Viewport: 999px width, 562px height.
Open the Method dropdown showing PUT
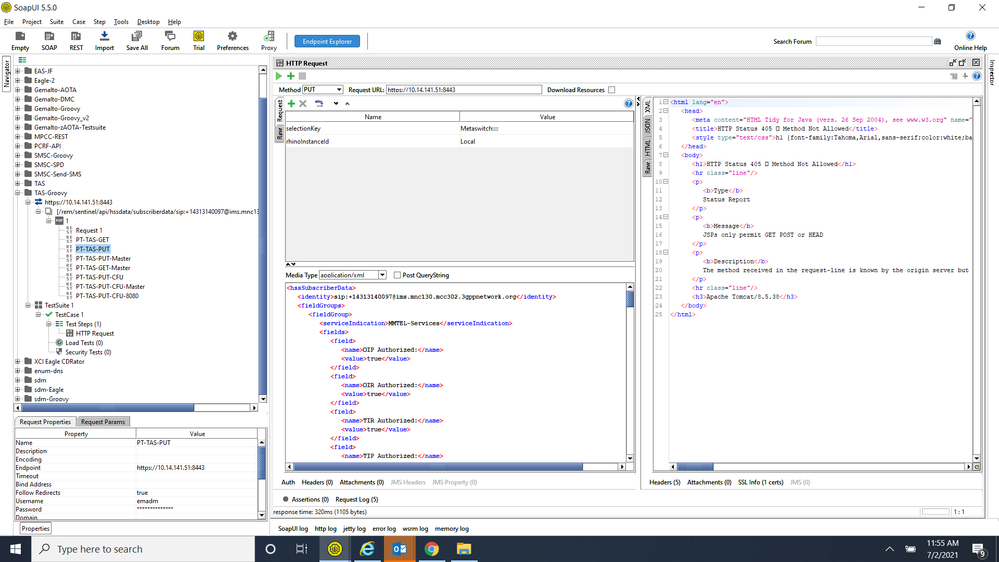pos(322,90)
